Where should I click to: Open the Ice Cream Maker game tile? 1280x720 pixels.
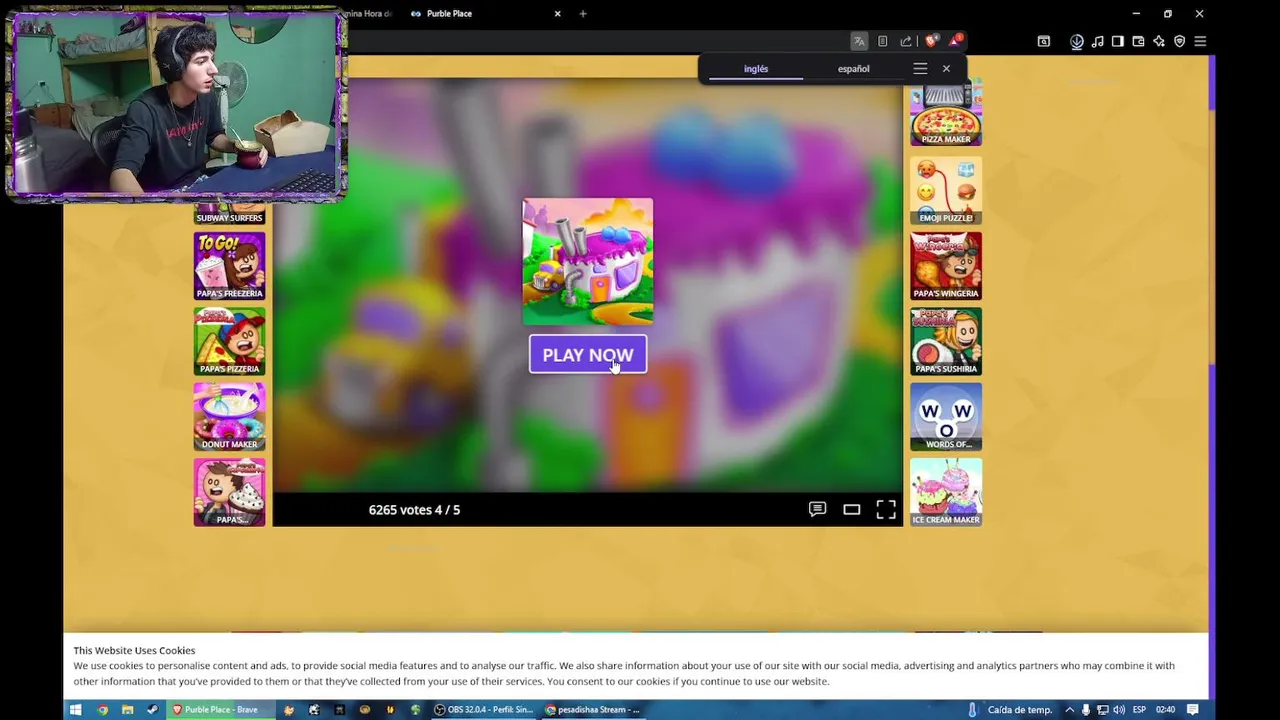[x=946, y=492]
